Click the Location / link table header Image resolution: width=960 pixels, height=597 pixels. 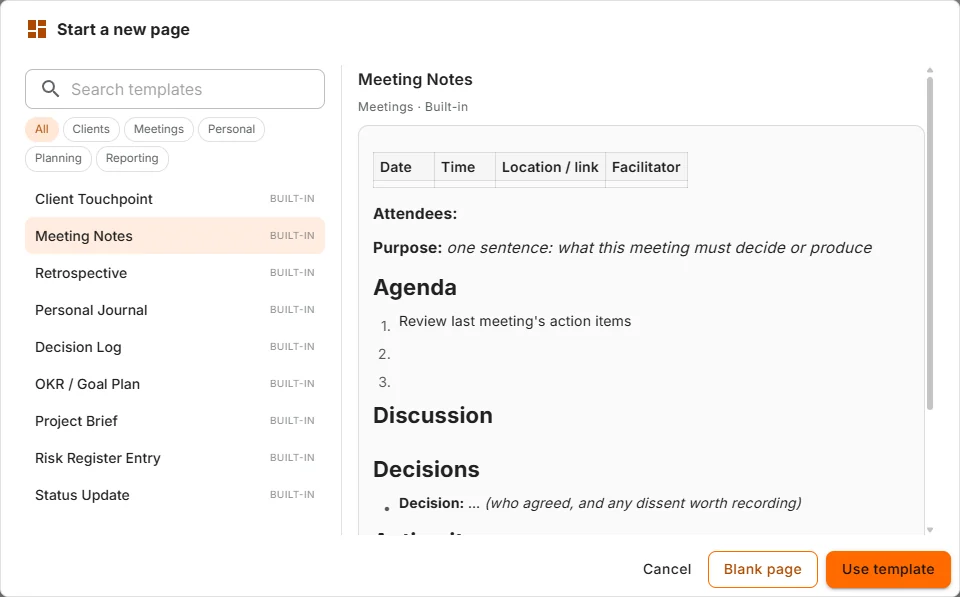pos(550,167)
